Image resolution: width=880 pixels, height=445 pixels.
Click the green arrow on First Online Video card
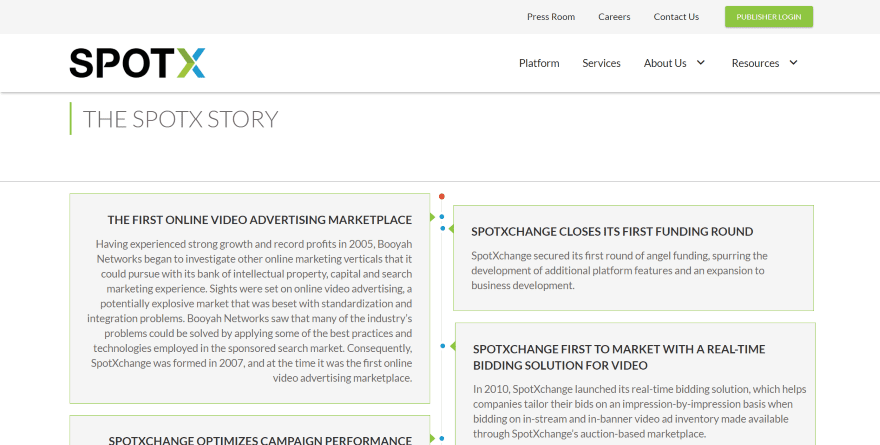(x=432, y=217)
